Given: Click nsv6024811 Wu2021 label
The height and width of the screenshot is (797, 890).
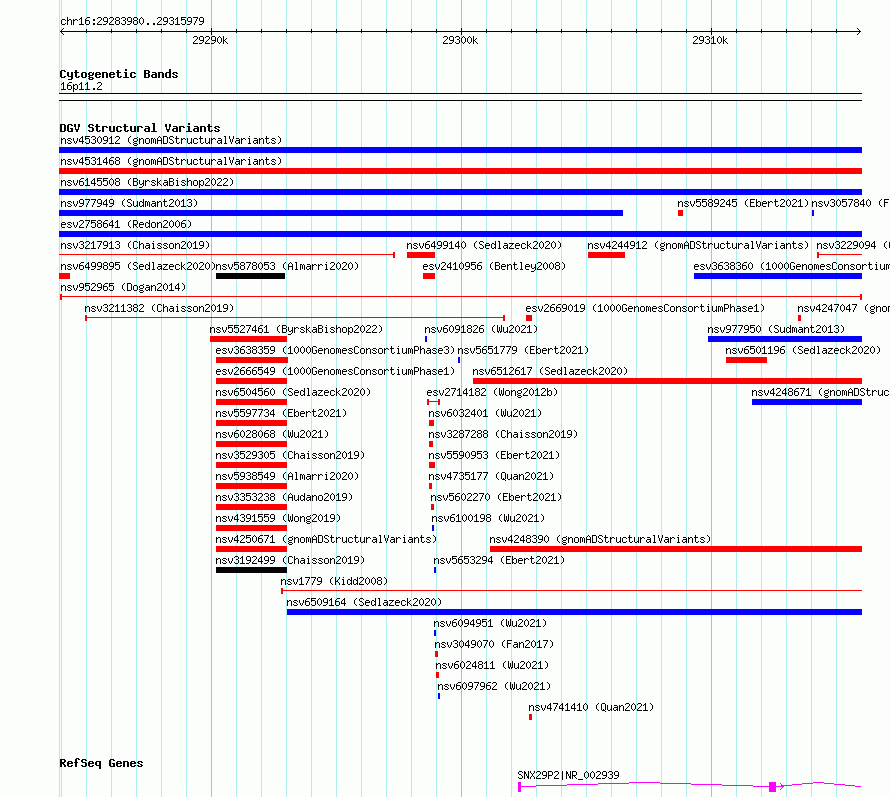Looking at the screenshot, I should pyautogui.click(x=492, y=665).
